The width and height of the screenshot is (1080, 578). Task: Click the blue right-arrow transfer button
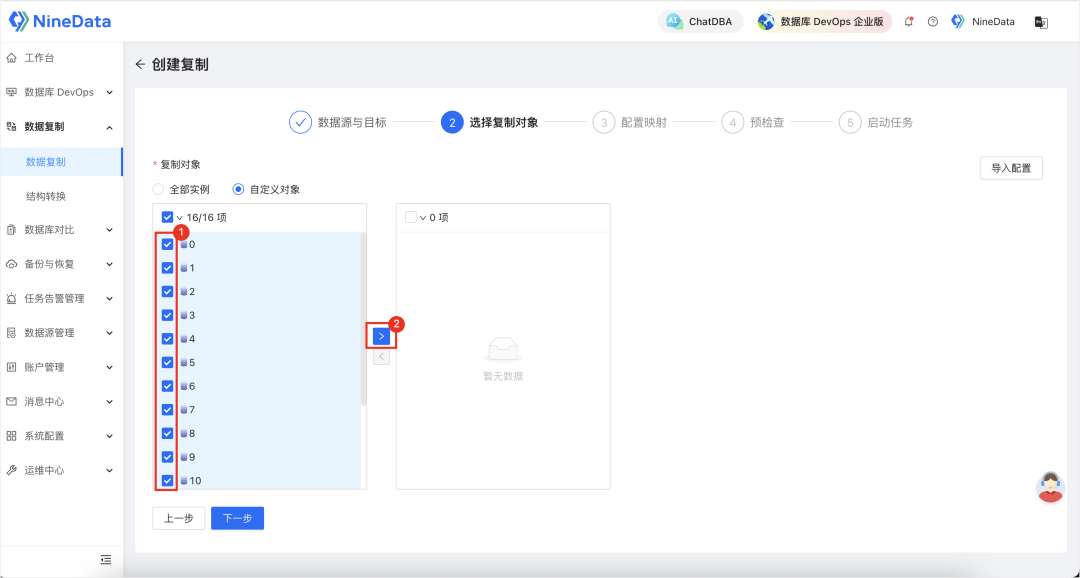(x=381, y=335)
